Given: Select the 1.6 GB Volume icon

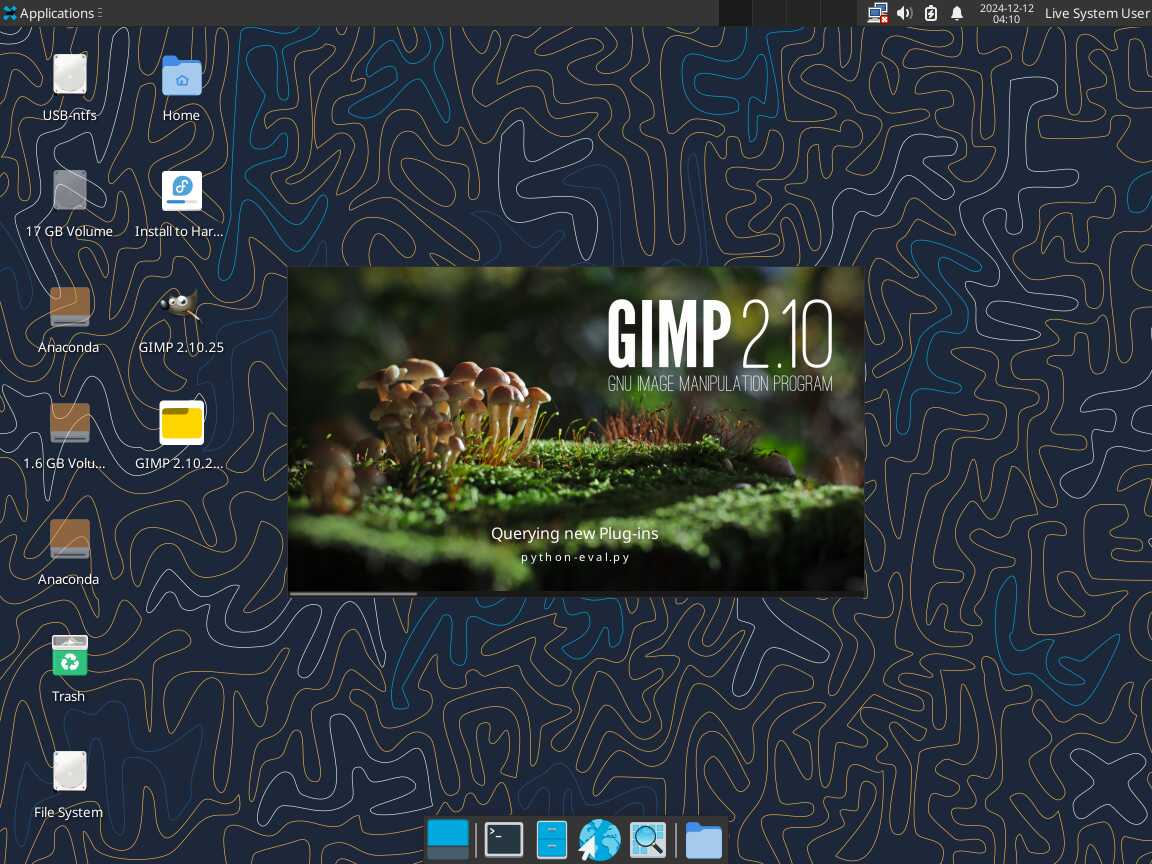Looking at the screenshot, I should point(70,422).
